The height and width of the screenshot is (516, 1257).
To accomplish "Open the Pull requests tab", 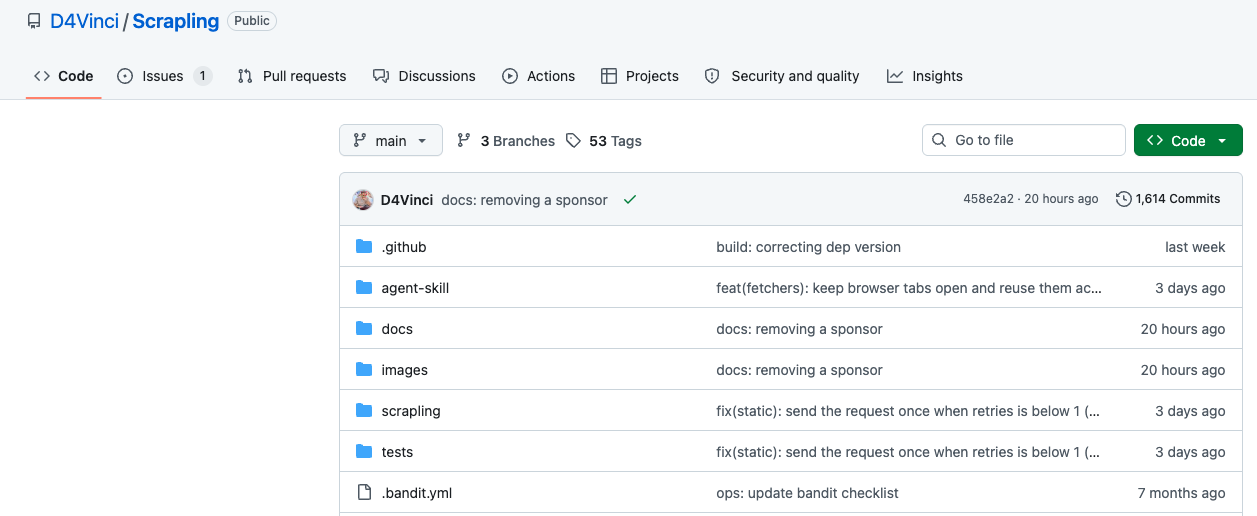I will coord(292,76).
